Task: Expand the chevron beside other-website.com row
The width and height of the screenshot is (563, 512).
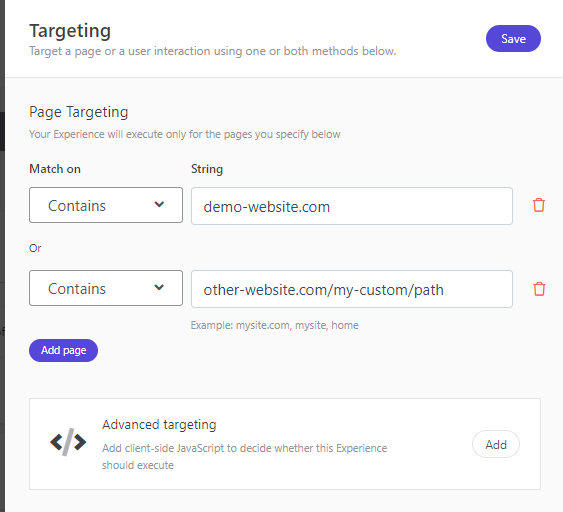Action: pos(159,288)
